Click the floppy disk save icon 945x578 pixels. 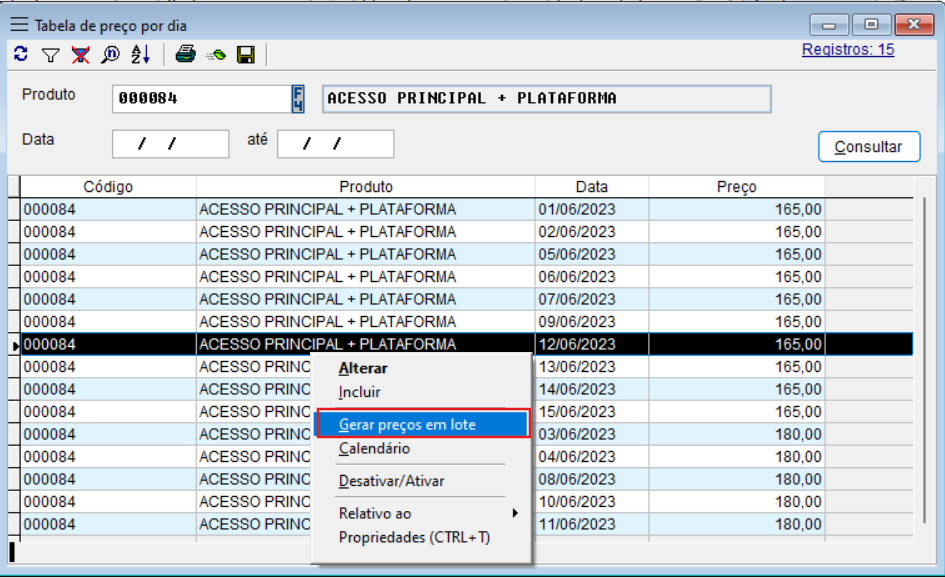(245, 55)
